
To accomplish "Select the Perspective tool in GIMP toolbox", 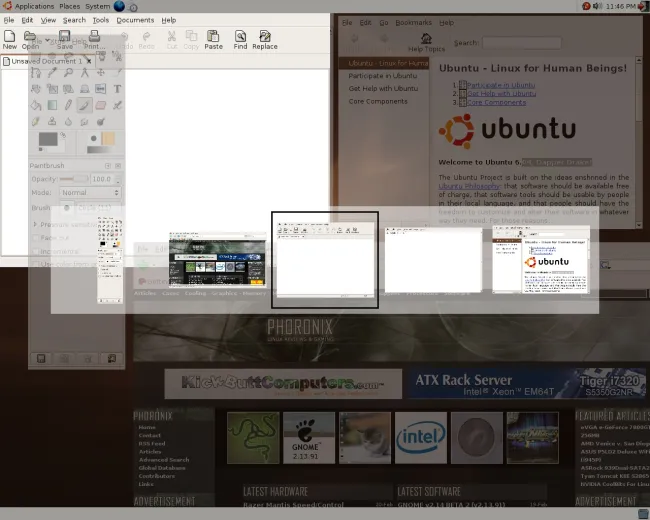I will pyautogui.click(x=84, y=89).
